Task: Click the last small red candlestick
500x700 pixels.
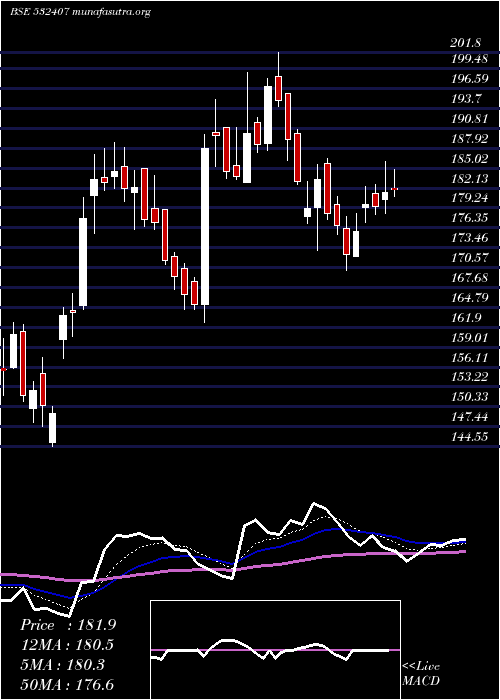Action: pos(394,189)
